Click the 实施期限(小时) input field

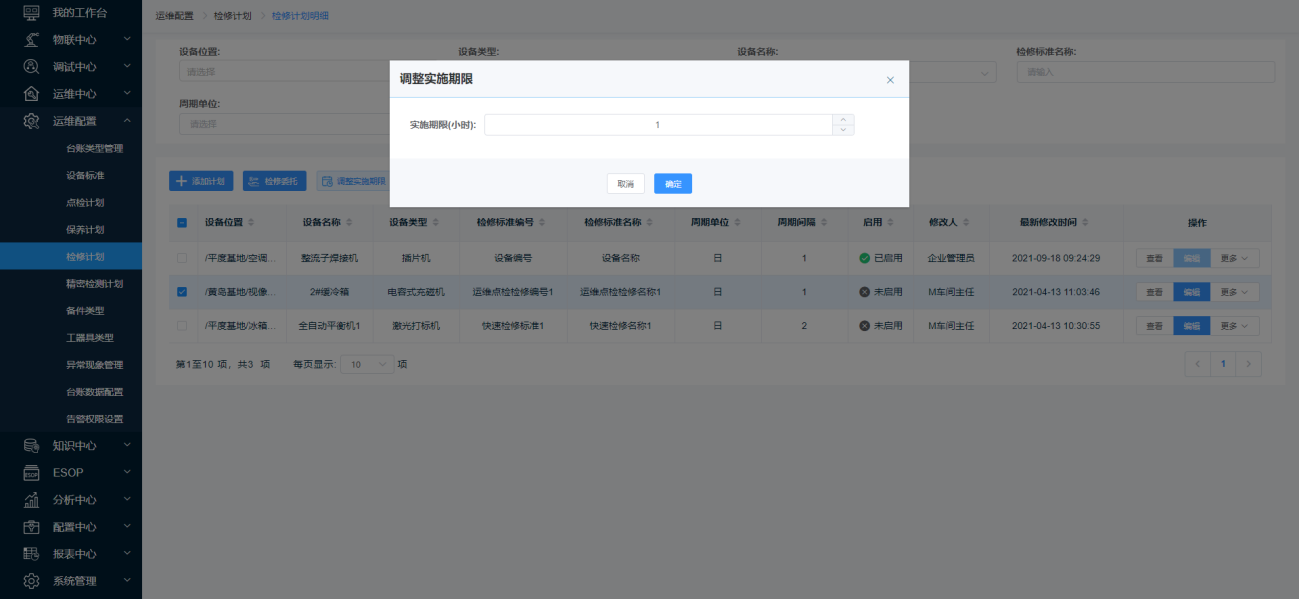[658, 125]
